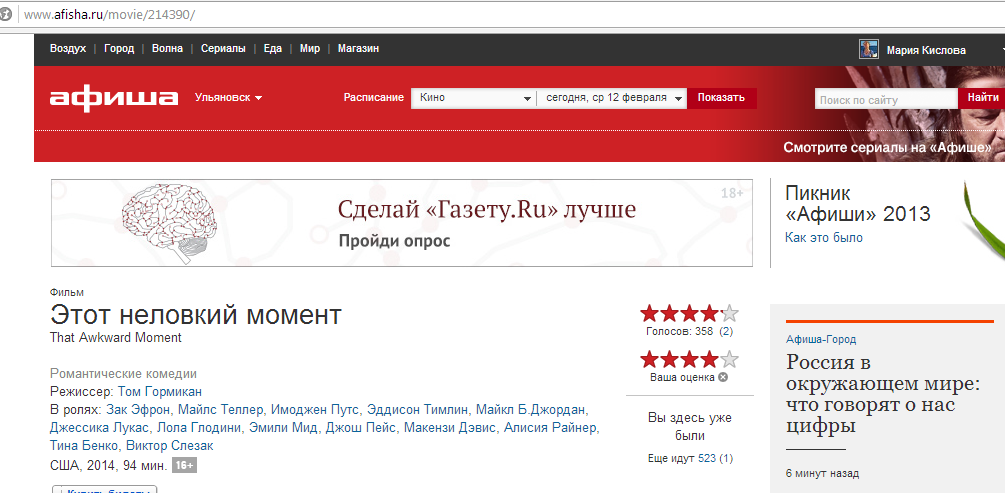
Task: Click the film title Этот неловкий момент
Action: (196, 315)
